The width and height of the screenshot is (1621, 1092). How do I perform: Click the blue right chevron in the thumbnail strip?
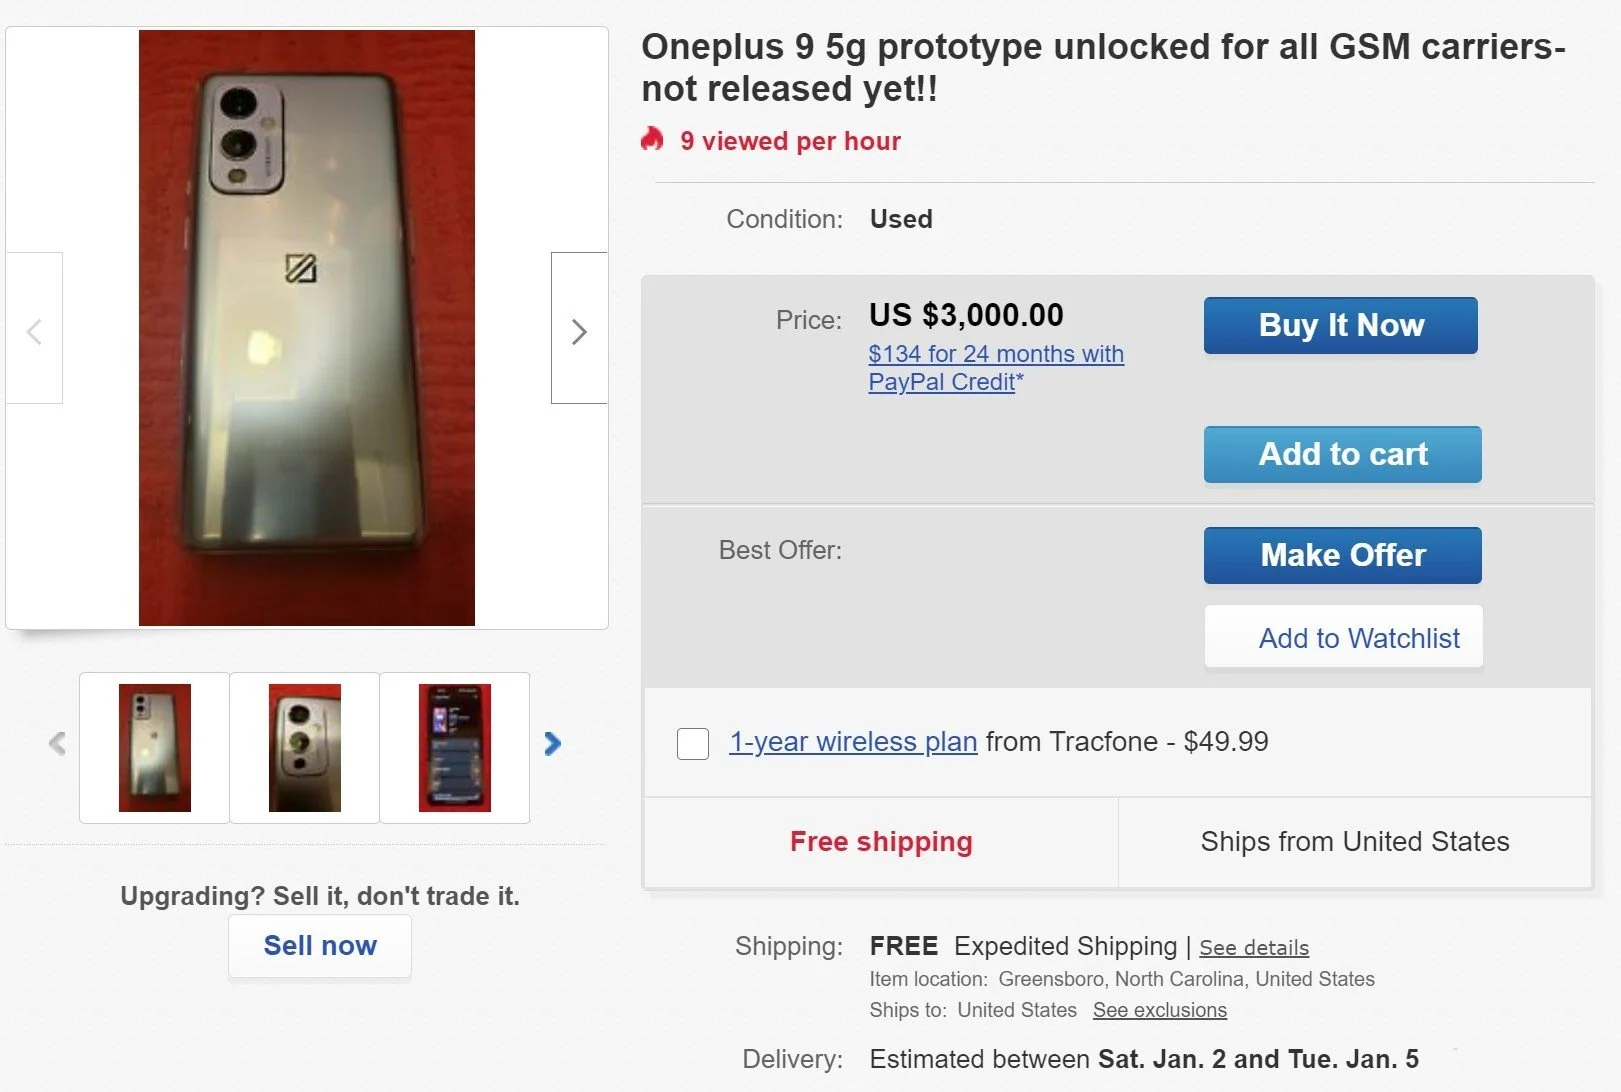point(552,744)
